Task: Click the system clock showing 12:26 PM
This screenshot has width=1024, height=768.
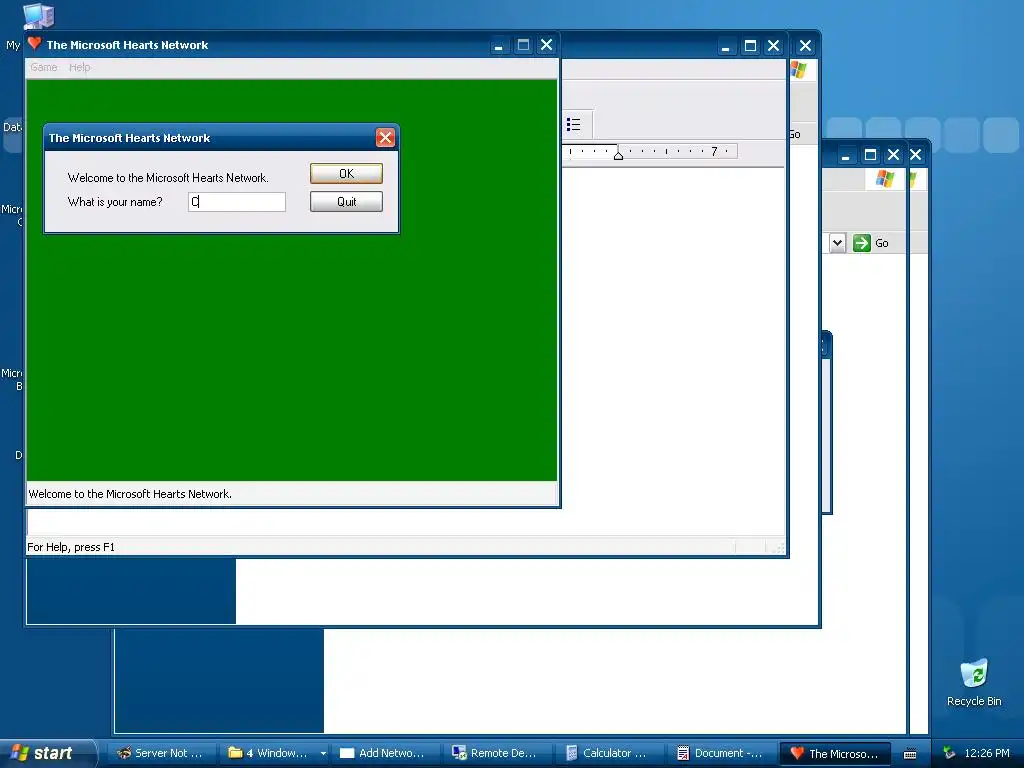Action: tap(987, 753)
